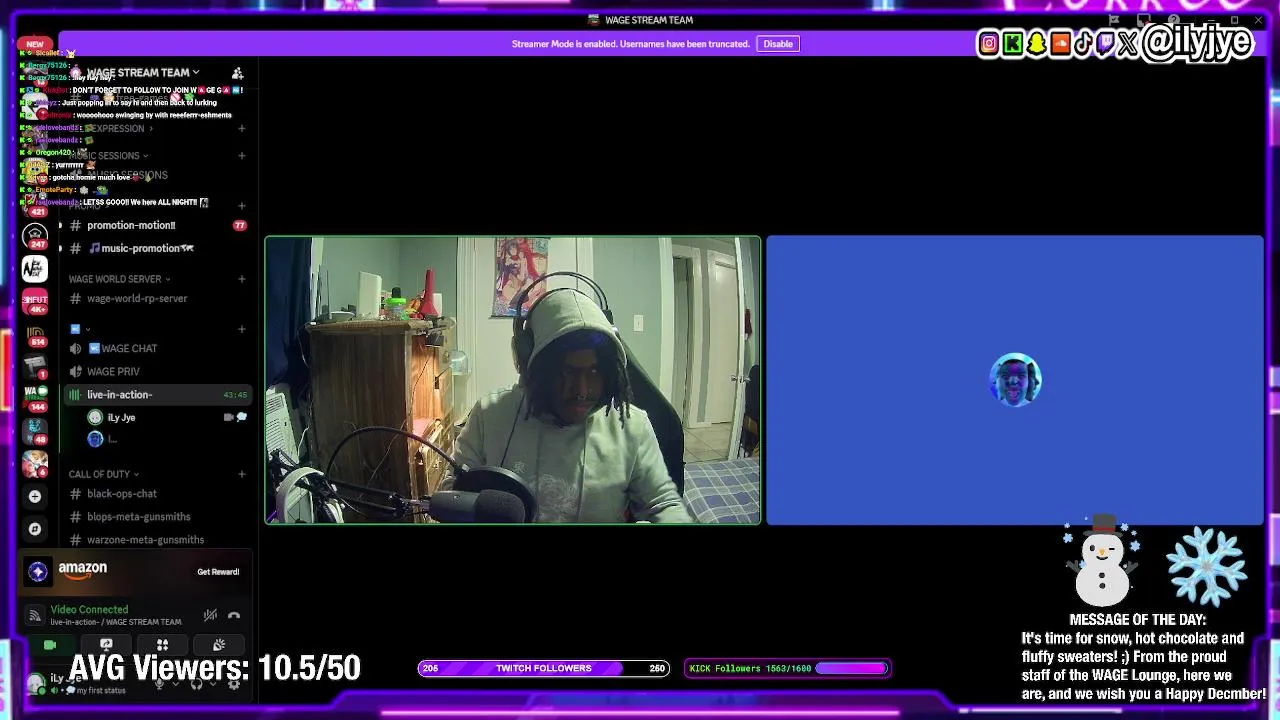Click the disconnect call phone icon
Viewport: 1280px width, 720px height.
click(x=234, y=615)
